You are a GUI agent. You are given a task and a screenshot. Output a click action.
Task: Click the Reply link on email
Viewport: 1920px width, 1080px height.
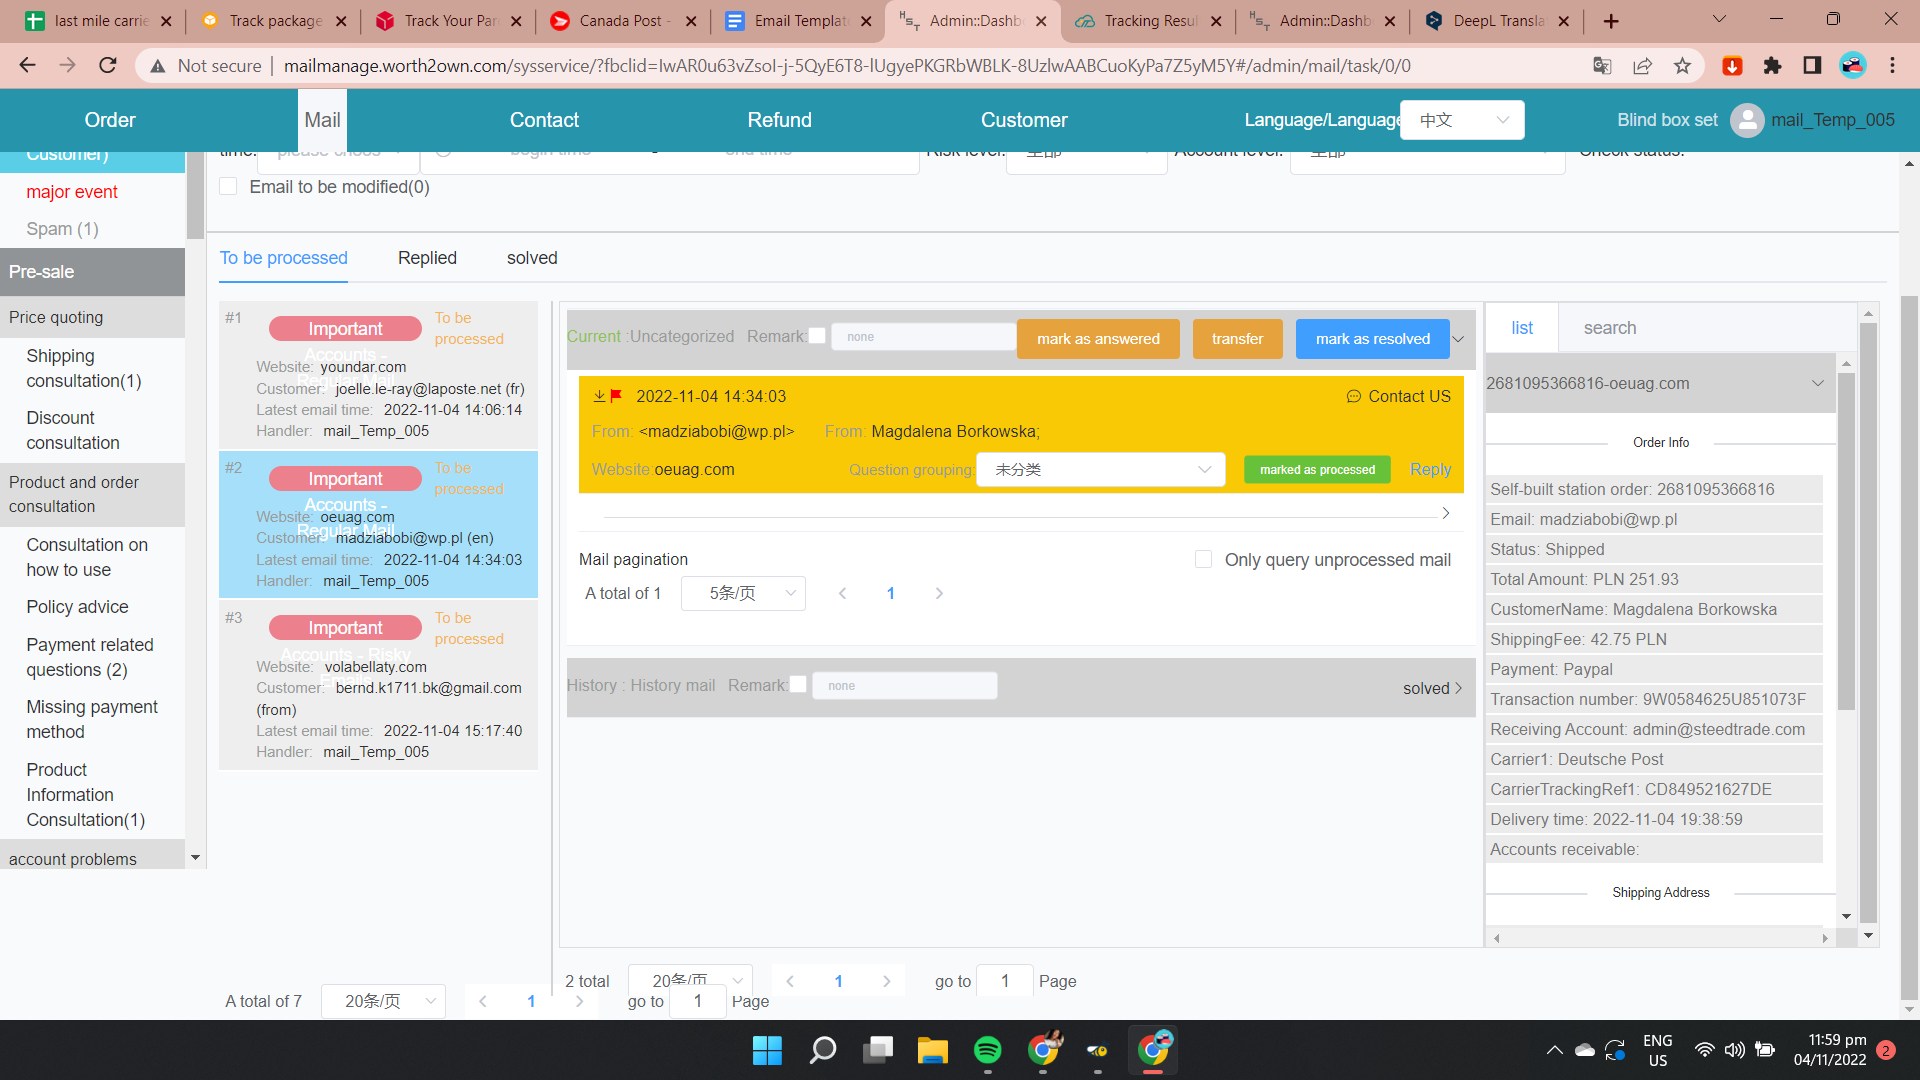(1430, 470)
